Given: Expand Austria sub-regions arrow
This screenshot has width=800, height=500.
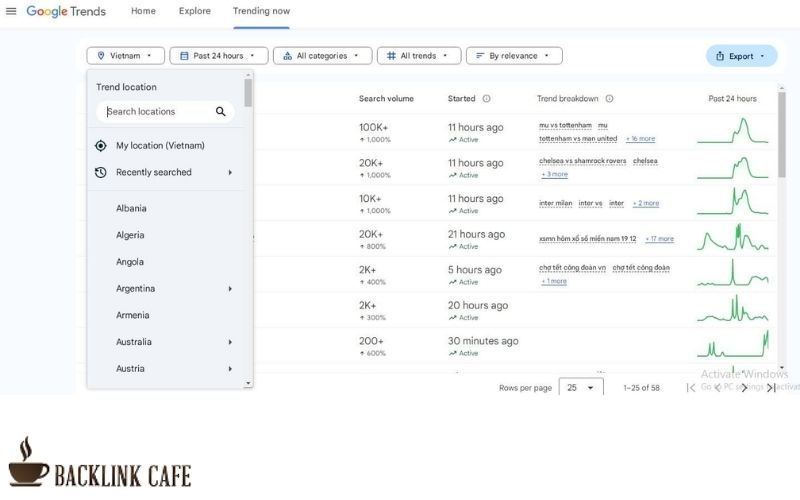Looking at the screenshot, I should [x=230, y=369].
